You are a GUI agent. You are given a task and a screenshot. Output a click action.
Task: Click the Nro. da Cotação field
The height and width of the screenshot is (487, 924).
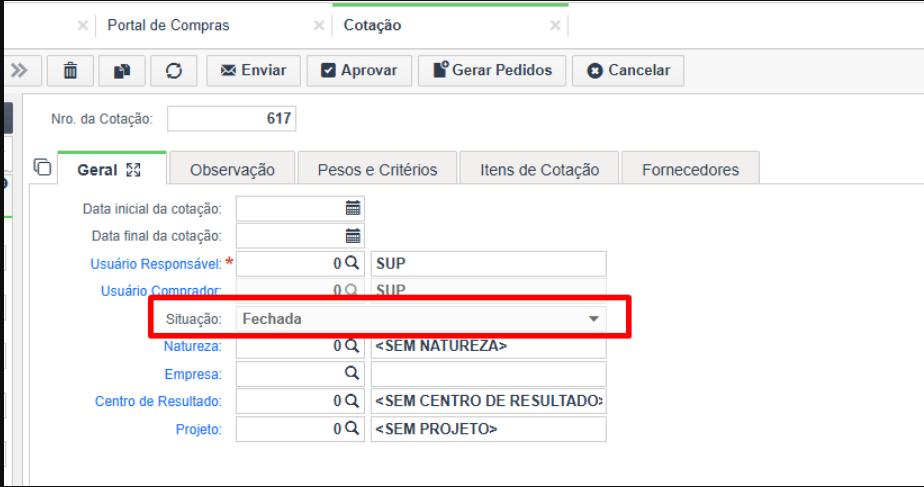[x=232, y=119]
